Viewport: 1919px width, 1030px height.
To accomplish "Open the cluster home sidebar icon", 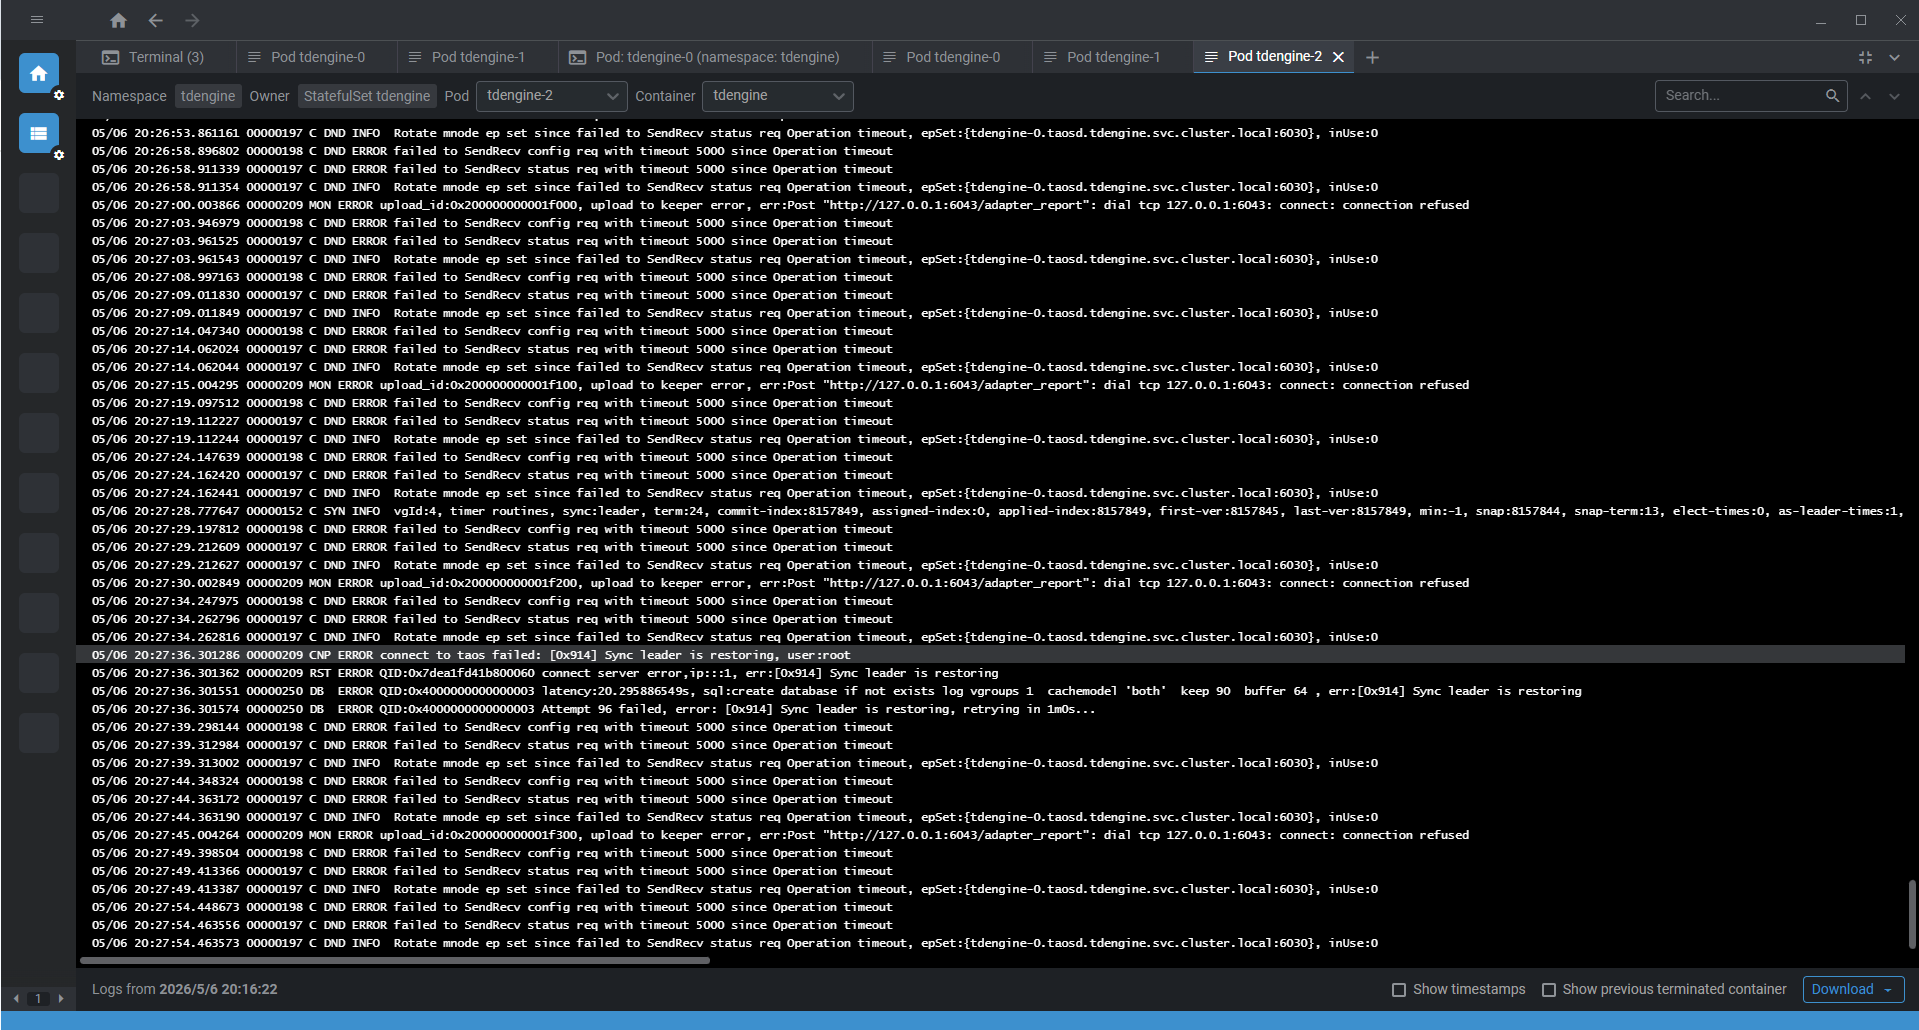I will tap(39, 73).
